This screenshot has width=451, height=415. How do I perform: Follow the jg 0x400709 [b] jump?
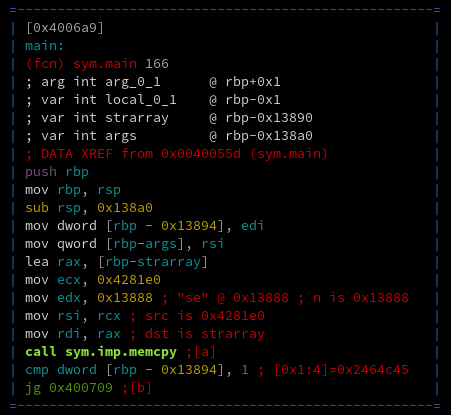(89, 388)
